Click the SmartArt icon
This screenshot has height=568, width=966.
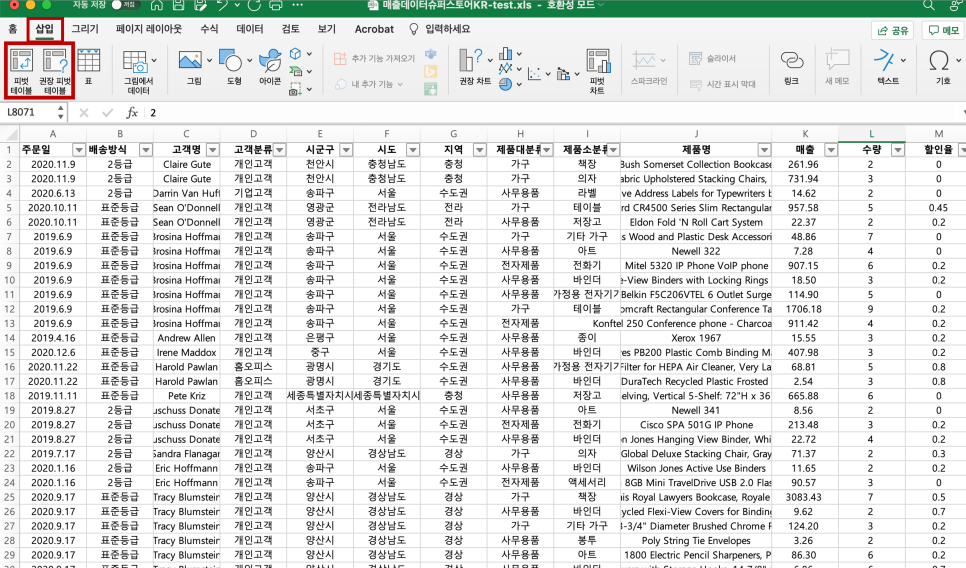pyautogui.click(x=296, y=71)
